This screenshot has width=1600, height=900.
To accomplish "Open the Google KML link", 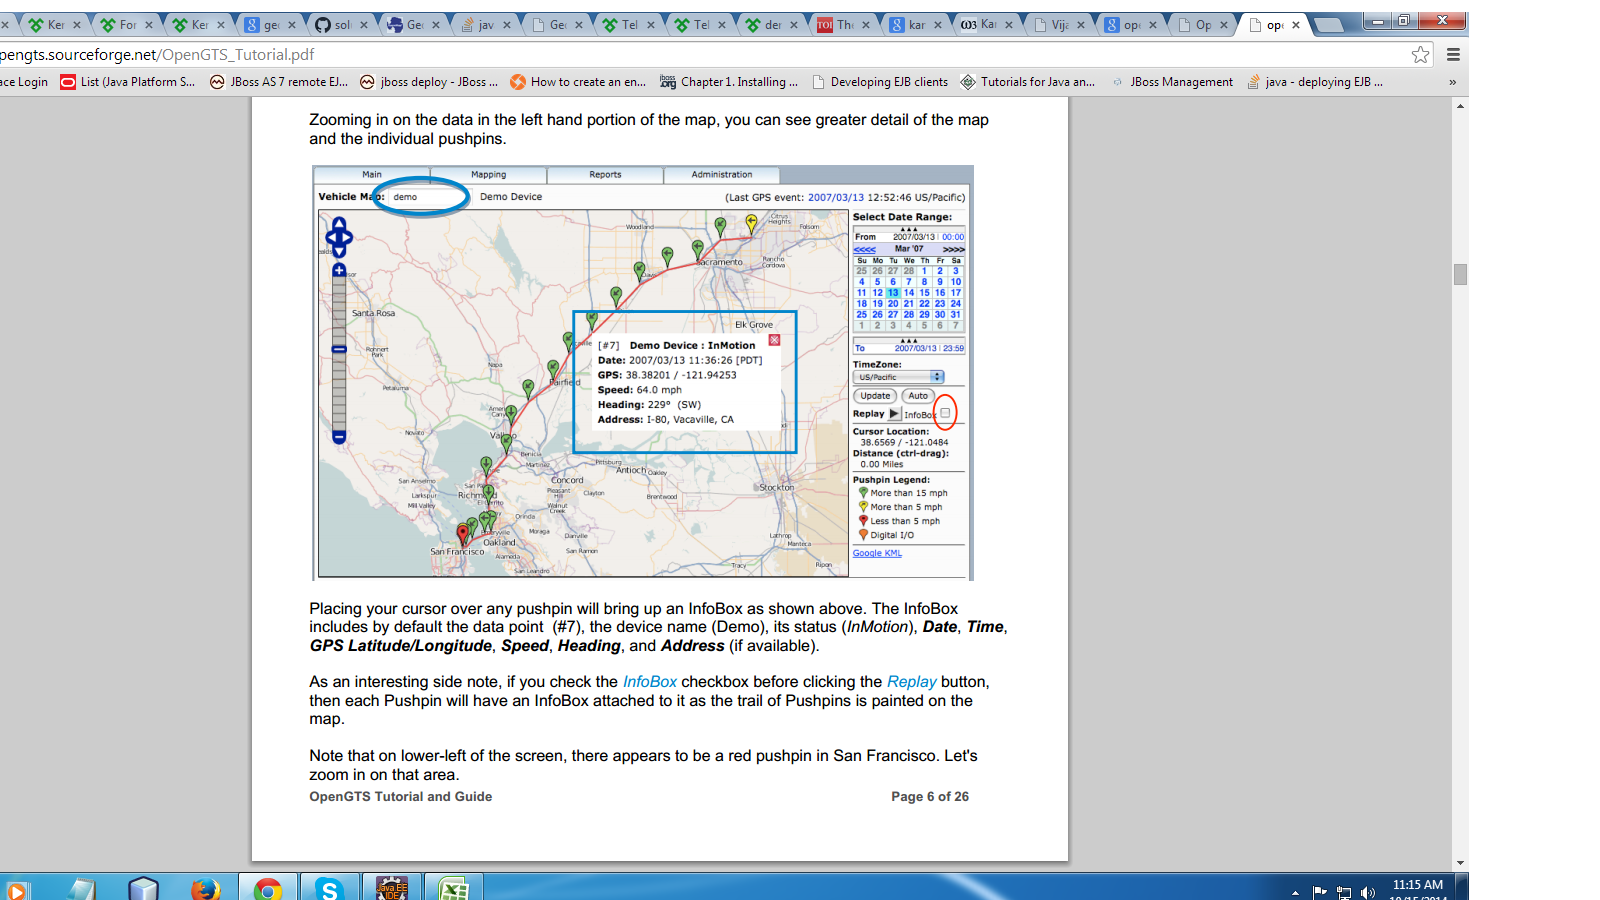I will [x=877, y=553].
